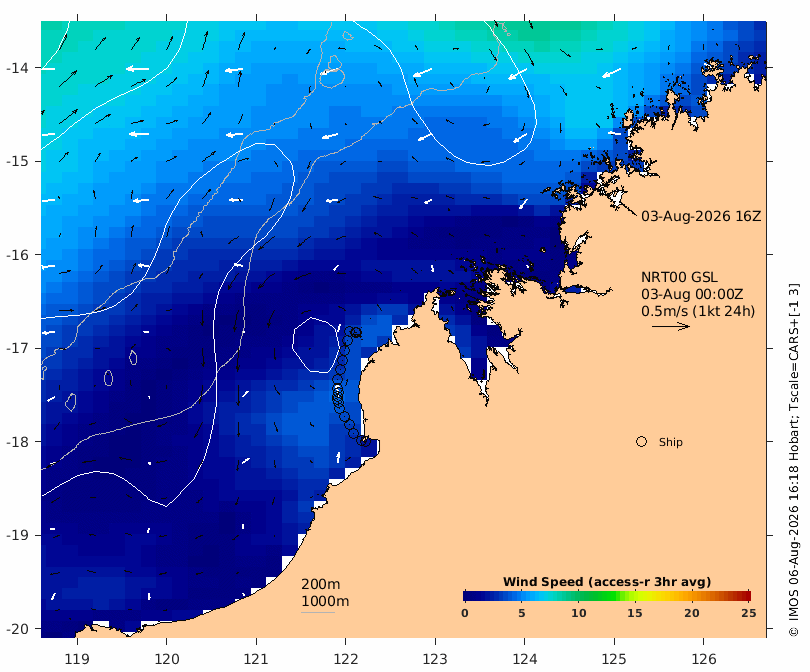Viewport: 810px width, 672px height.
Task: Click the 0.5m/s reference arrow
Action: 671,326
